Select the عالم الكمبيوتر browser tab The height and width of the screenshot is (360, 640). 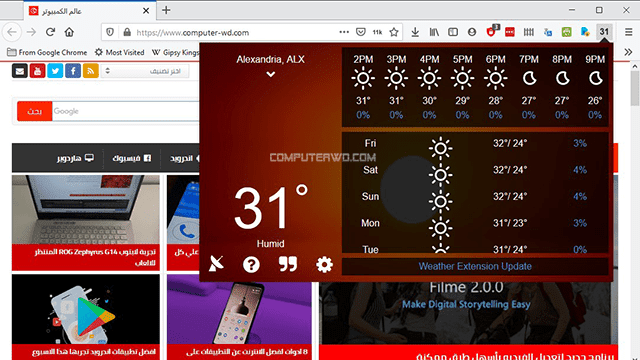pyautogui.click(x=89, y=11)
